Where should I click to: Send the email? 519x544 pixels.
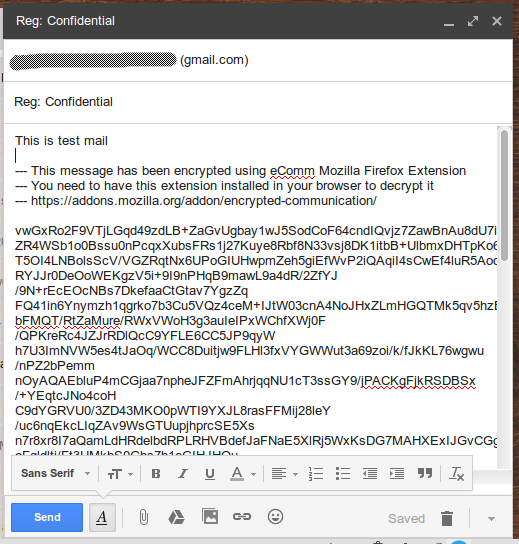tap(47, 517)
